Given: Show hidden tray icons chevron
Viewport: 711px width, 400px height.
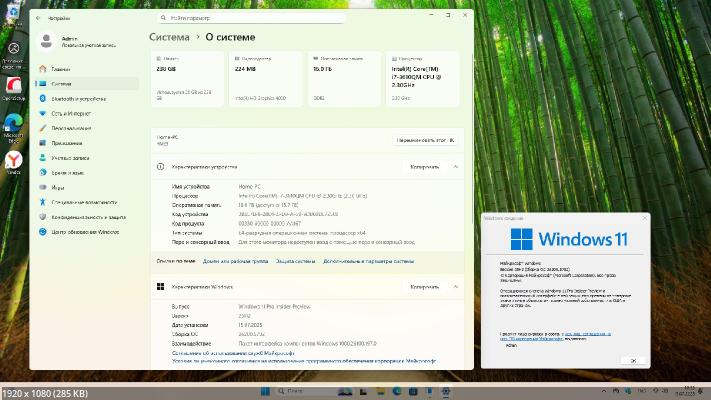Looking at the screenshot, I should tap(604, 391).
